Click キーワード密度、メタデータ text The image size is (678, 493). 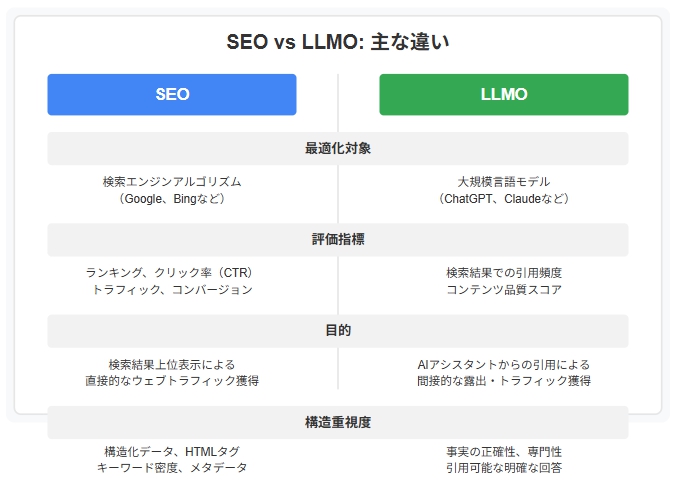(172, 467)
